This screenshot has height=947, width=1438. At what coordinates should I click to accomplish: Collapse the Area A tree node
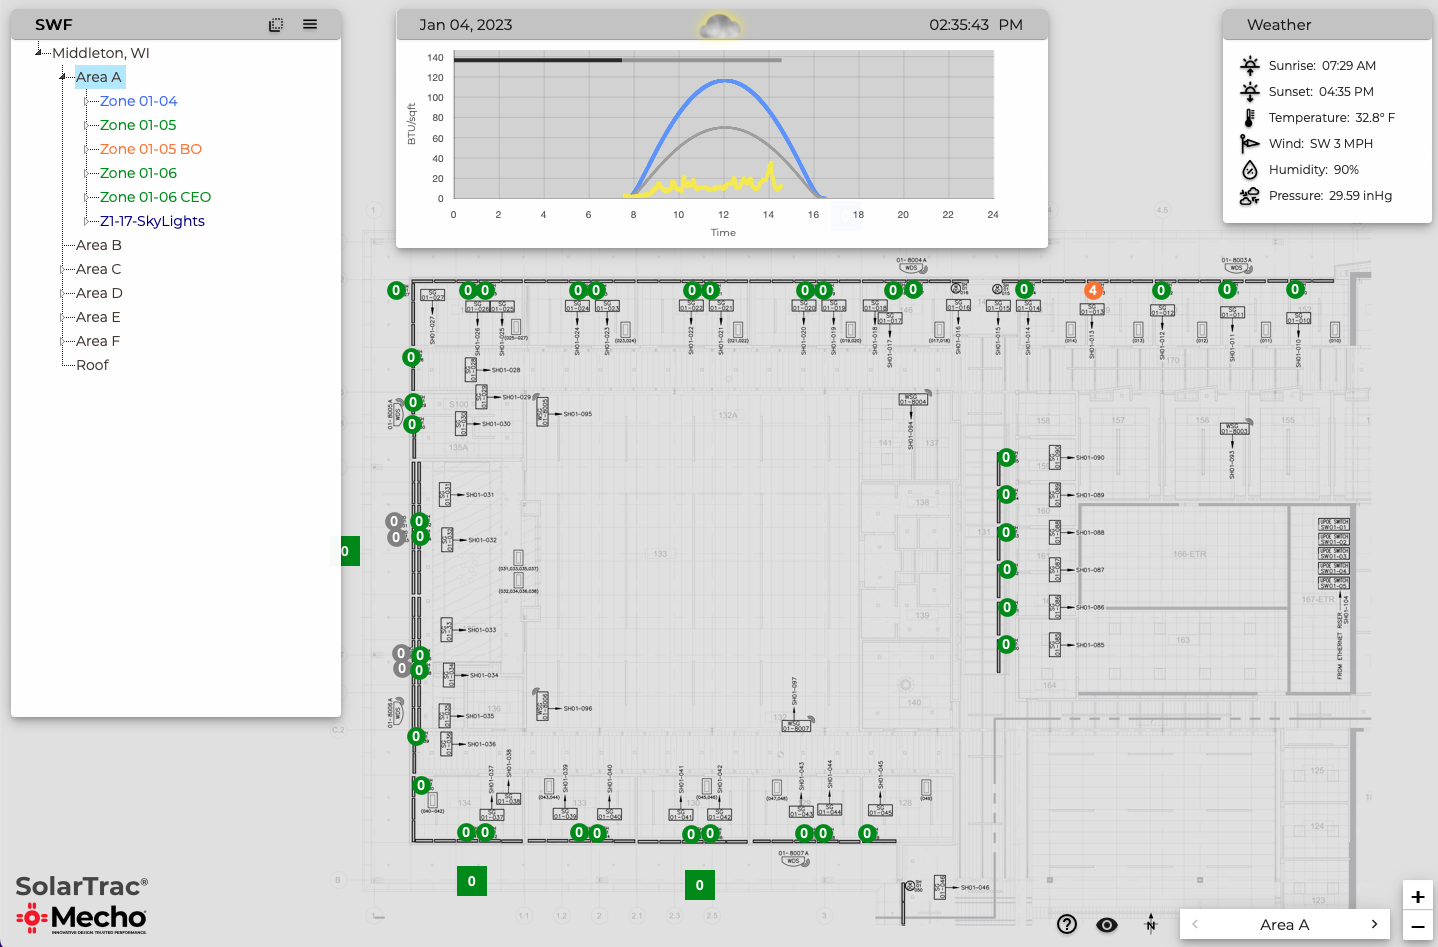coord(62,77)
